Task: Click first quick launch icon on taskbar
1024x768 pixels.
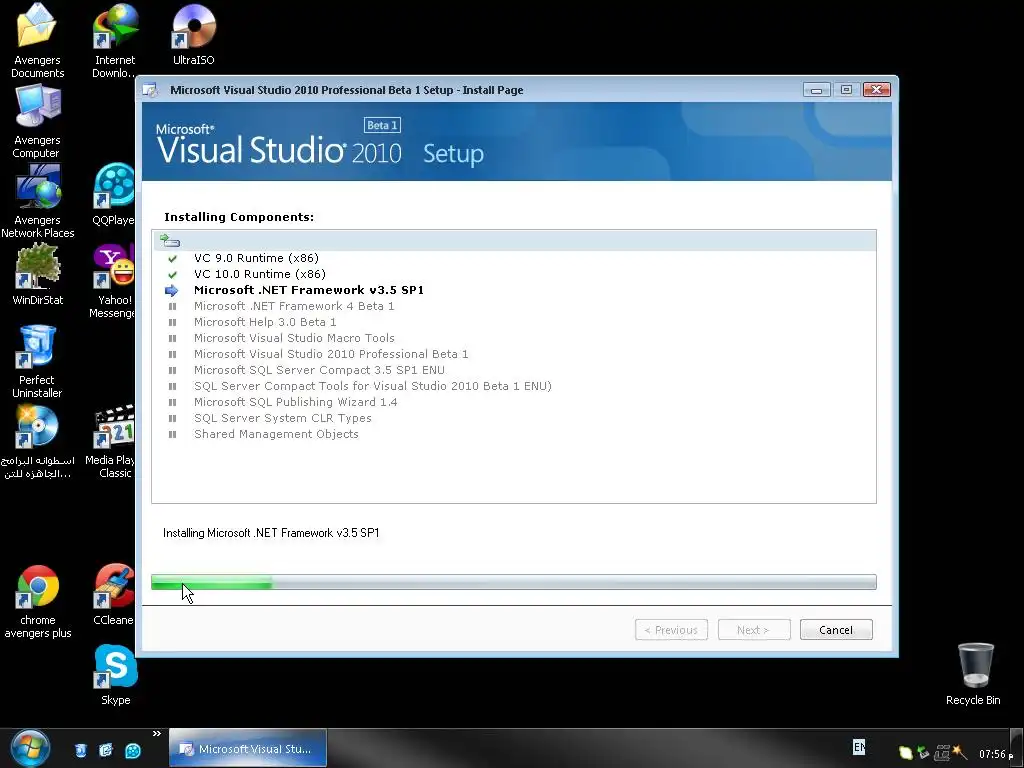Action: pyautogui.click(x=80, y=750)
